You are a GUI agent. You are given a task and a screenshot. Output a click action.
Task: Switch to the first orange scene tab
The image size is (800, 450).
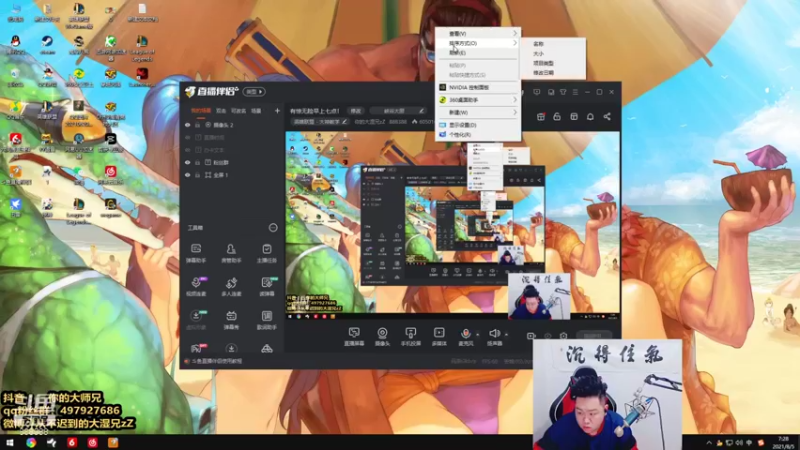pos(201,110)
